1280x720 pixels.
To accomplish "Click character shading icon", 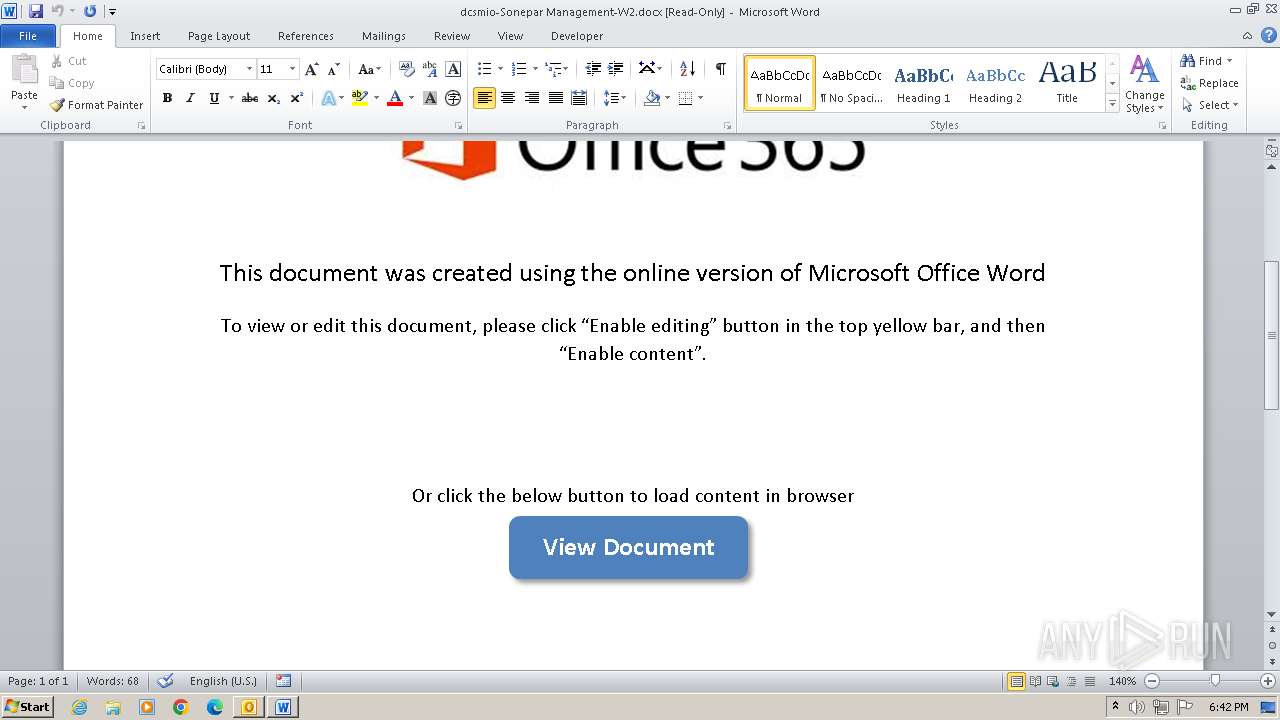I will click(x=430, y=98).
